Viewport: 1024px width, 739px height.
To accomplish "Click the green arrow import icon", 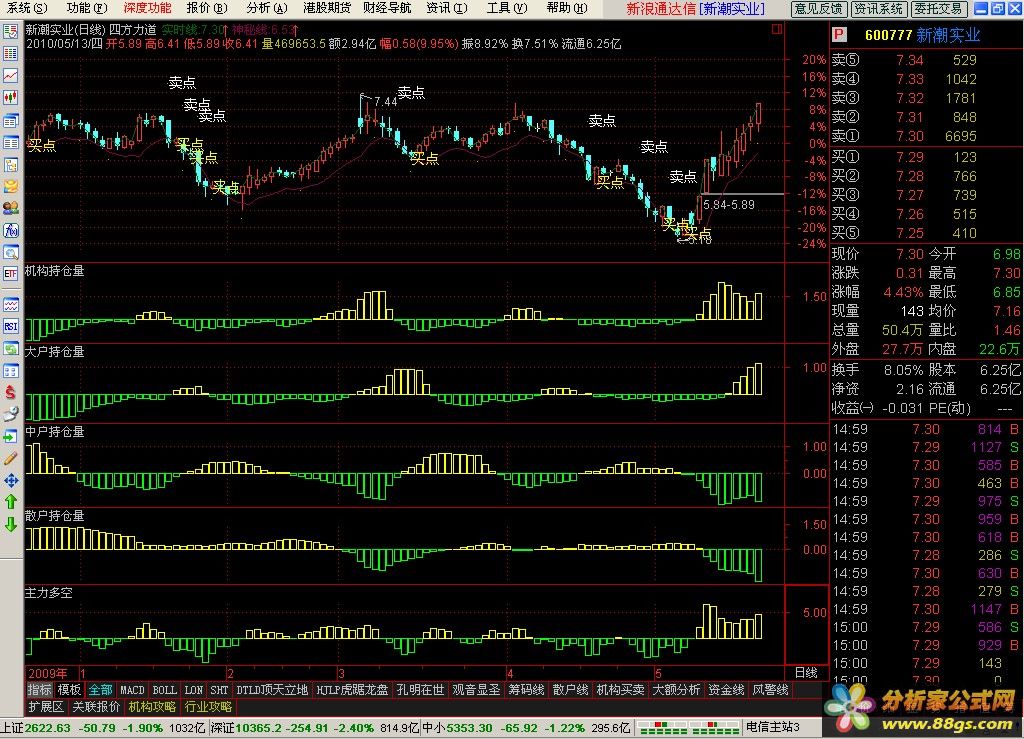I will tap(10, 436).
